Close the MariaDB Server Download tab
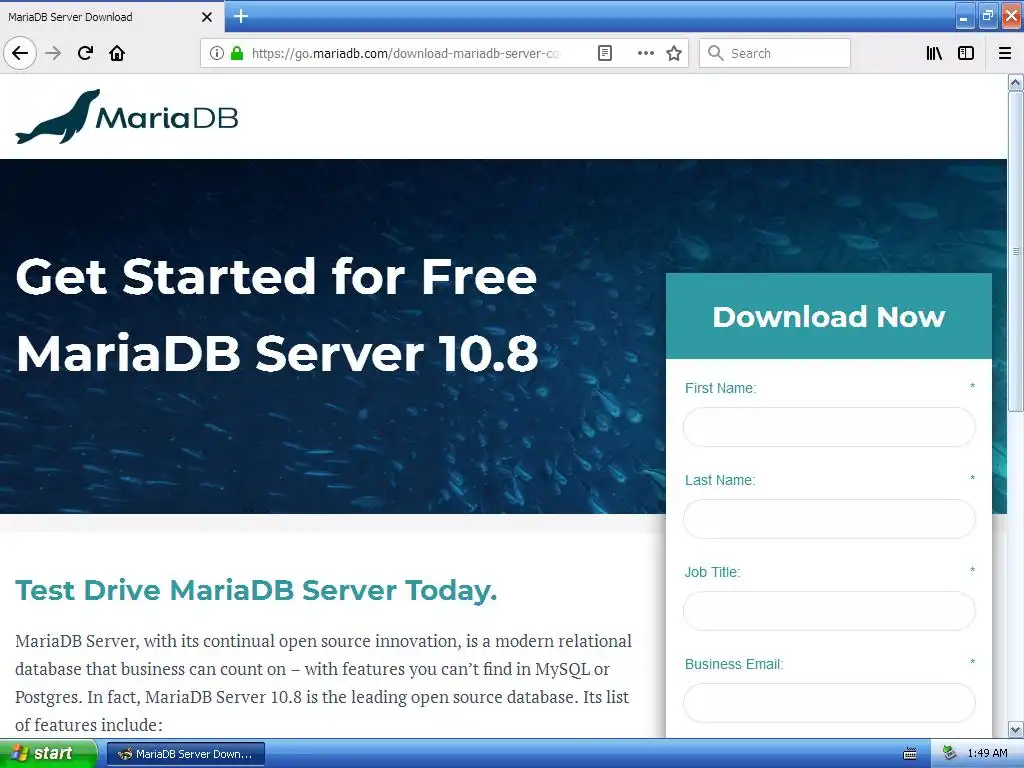The width and height of the screenshot is (1024, 768). tap(206, 17)
